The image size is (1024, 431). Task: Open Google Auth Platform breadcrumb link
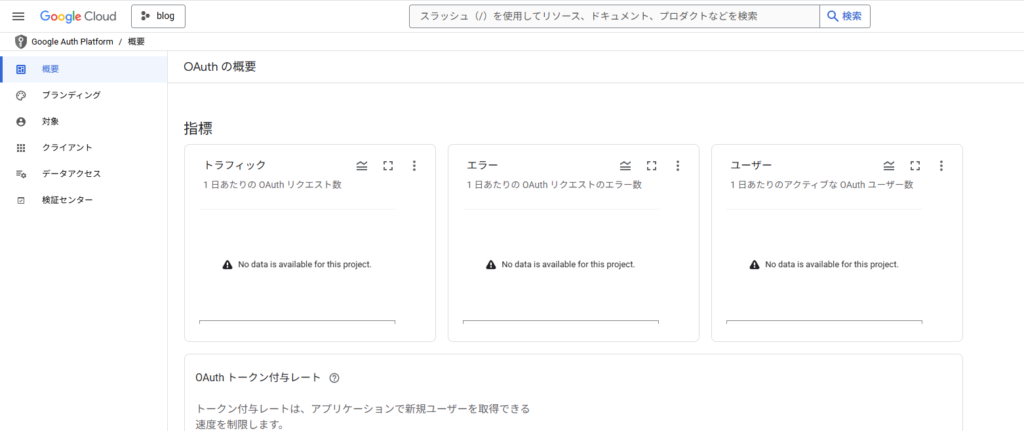point(72,42)
